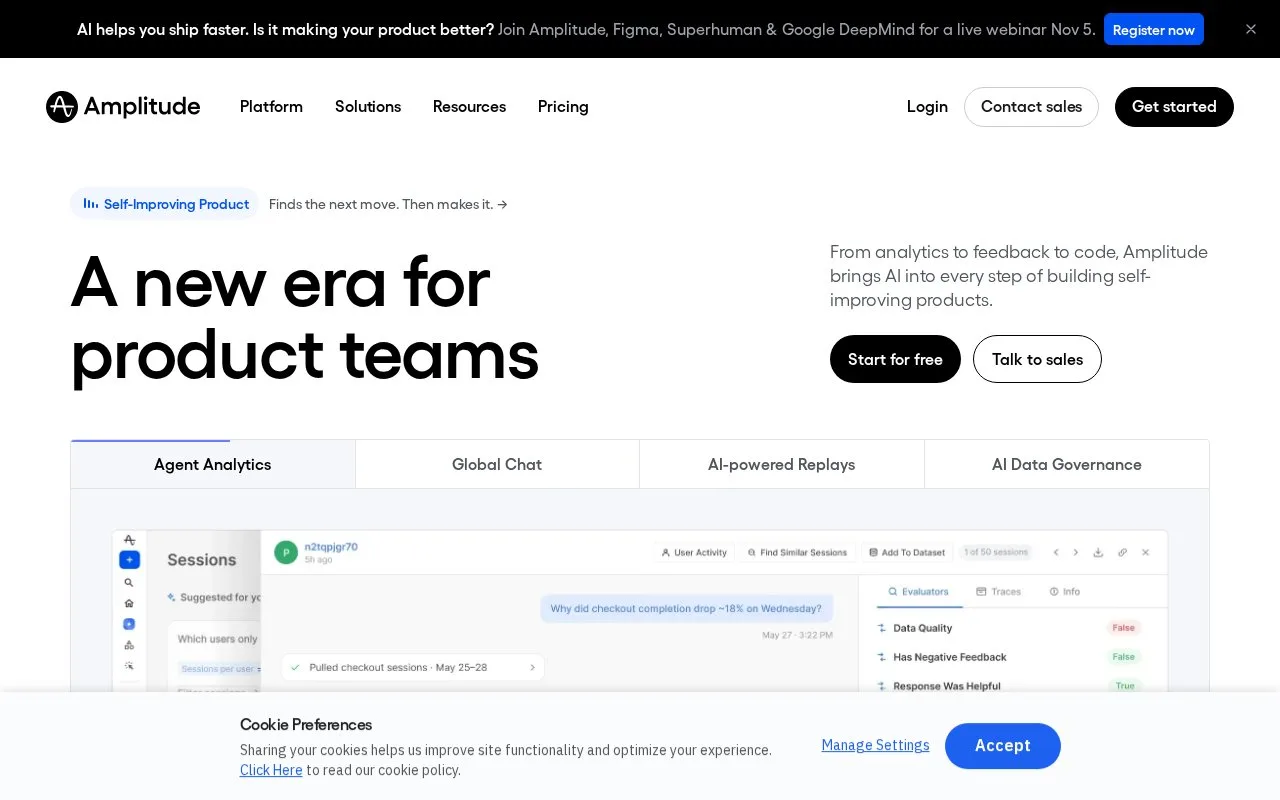Go to previous session with left chevron
1280x800 pixels.
pyautogui.click(x=1056, y=552)
